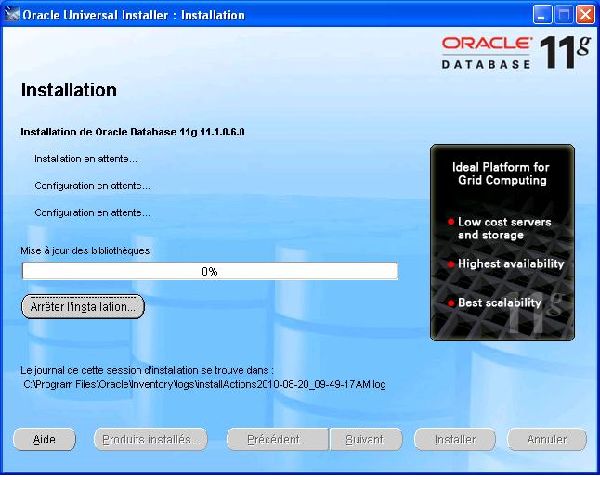
Task: Go back with the Précédent button
Action: [277, 439]
